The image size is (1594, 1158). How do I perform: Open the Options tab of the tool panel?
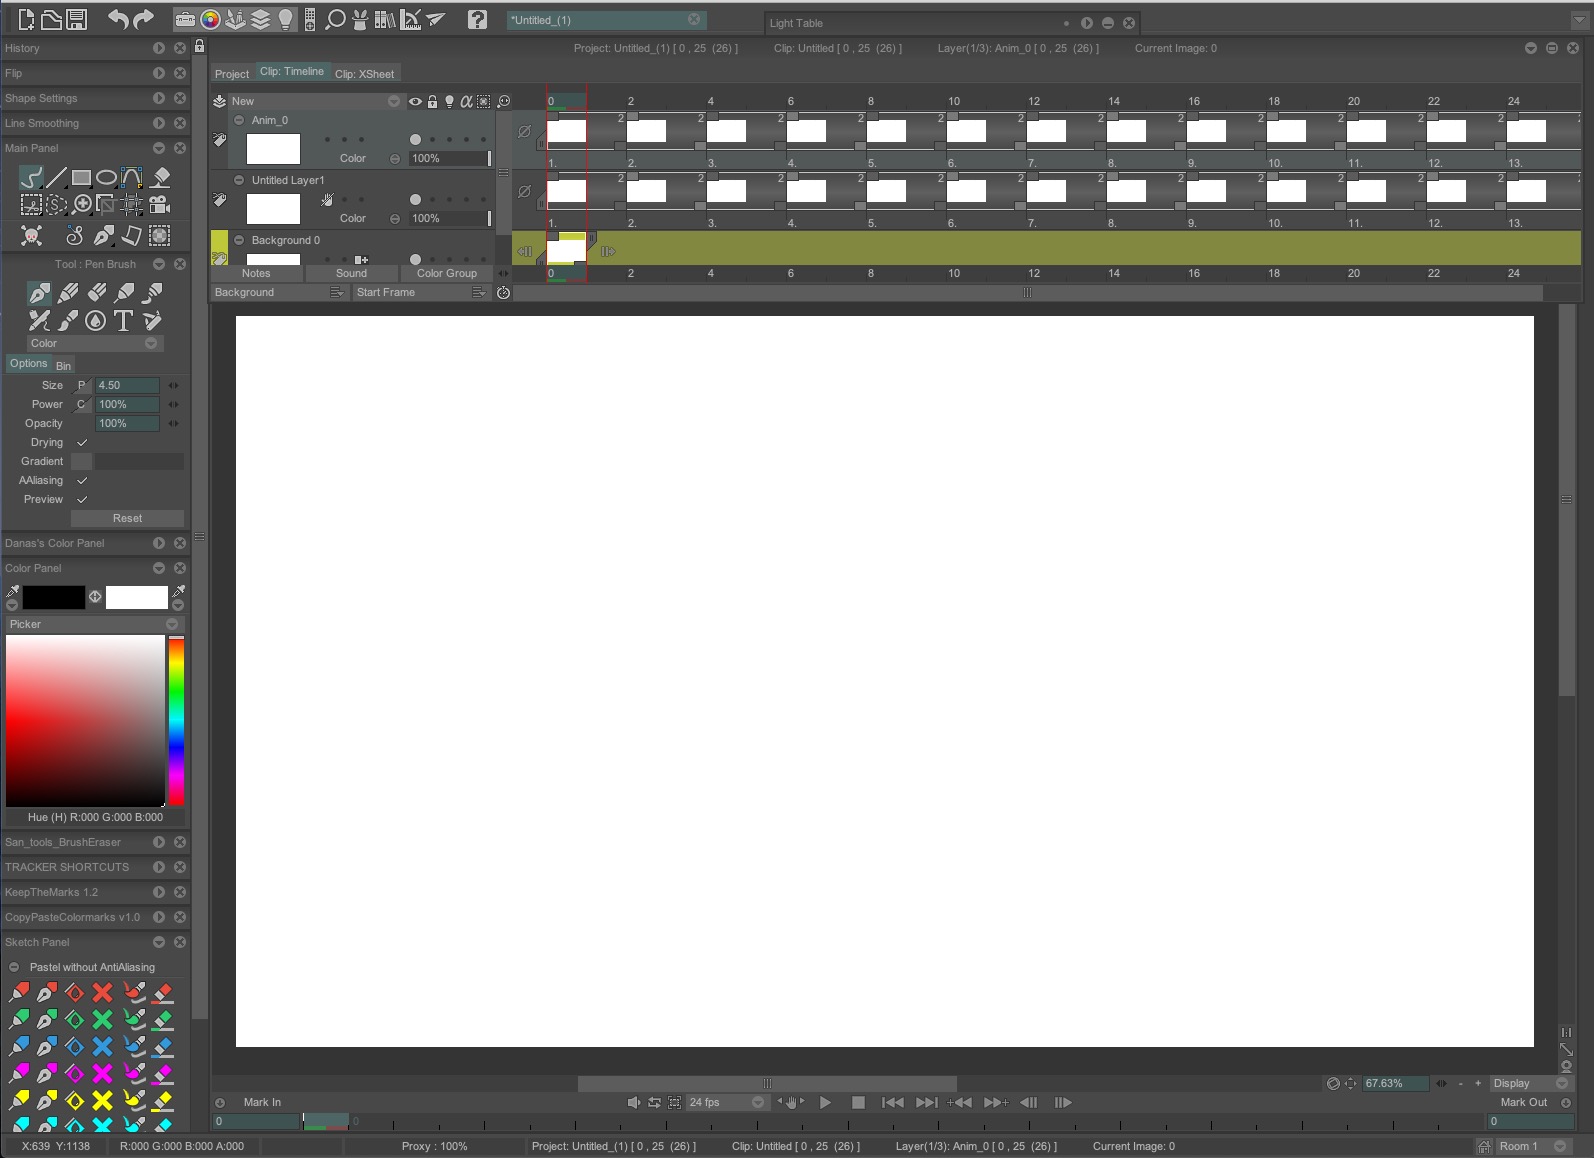point(29,364)
